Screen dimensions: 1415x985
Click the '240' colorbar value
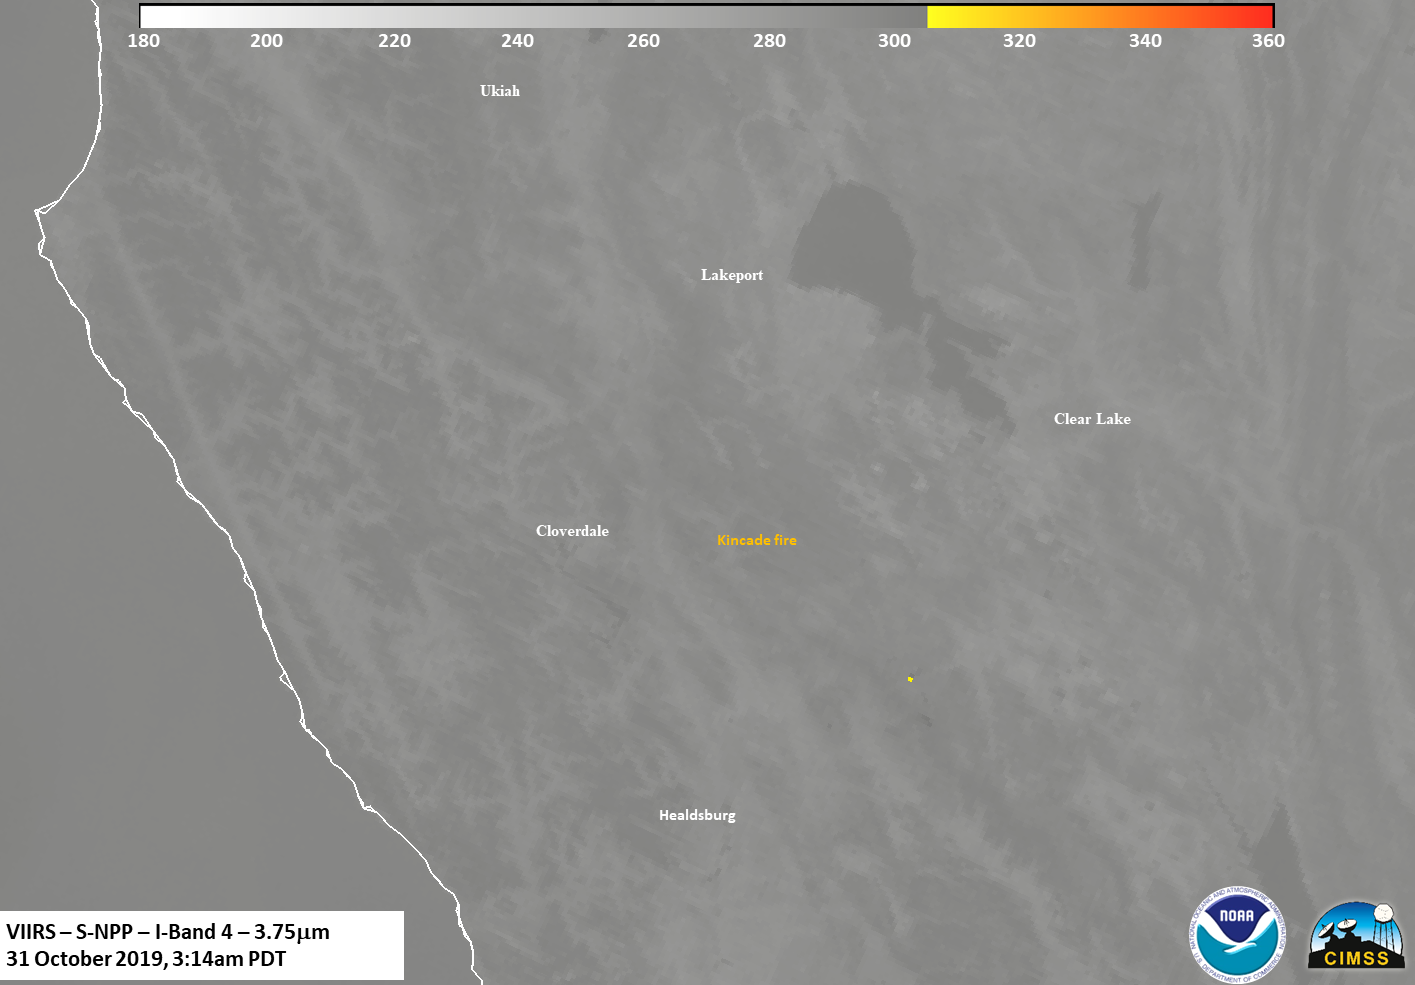pos(517,41)
